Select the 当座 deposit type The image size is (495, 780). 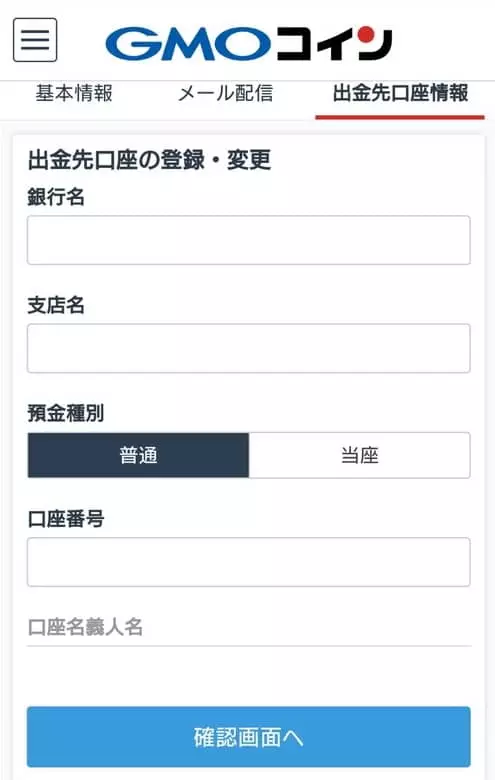pyautogui.click(x=359, y=455)
